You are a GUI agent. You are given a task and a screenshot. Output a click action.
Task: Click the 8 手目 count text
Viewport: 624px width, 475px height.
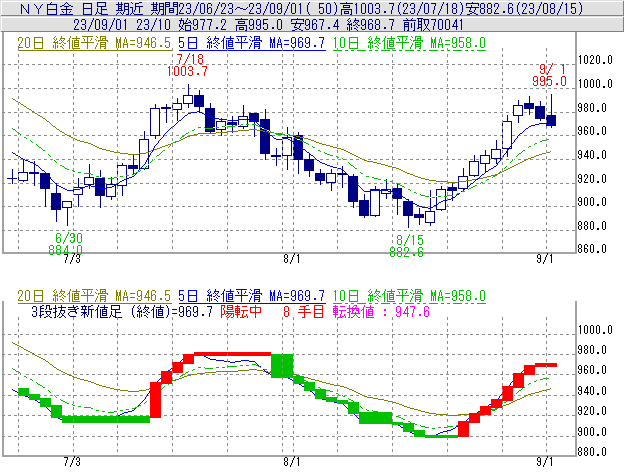click(x=304, y=311)
